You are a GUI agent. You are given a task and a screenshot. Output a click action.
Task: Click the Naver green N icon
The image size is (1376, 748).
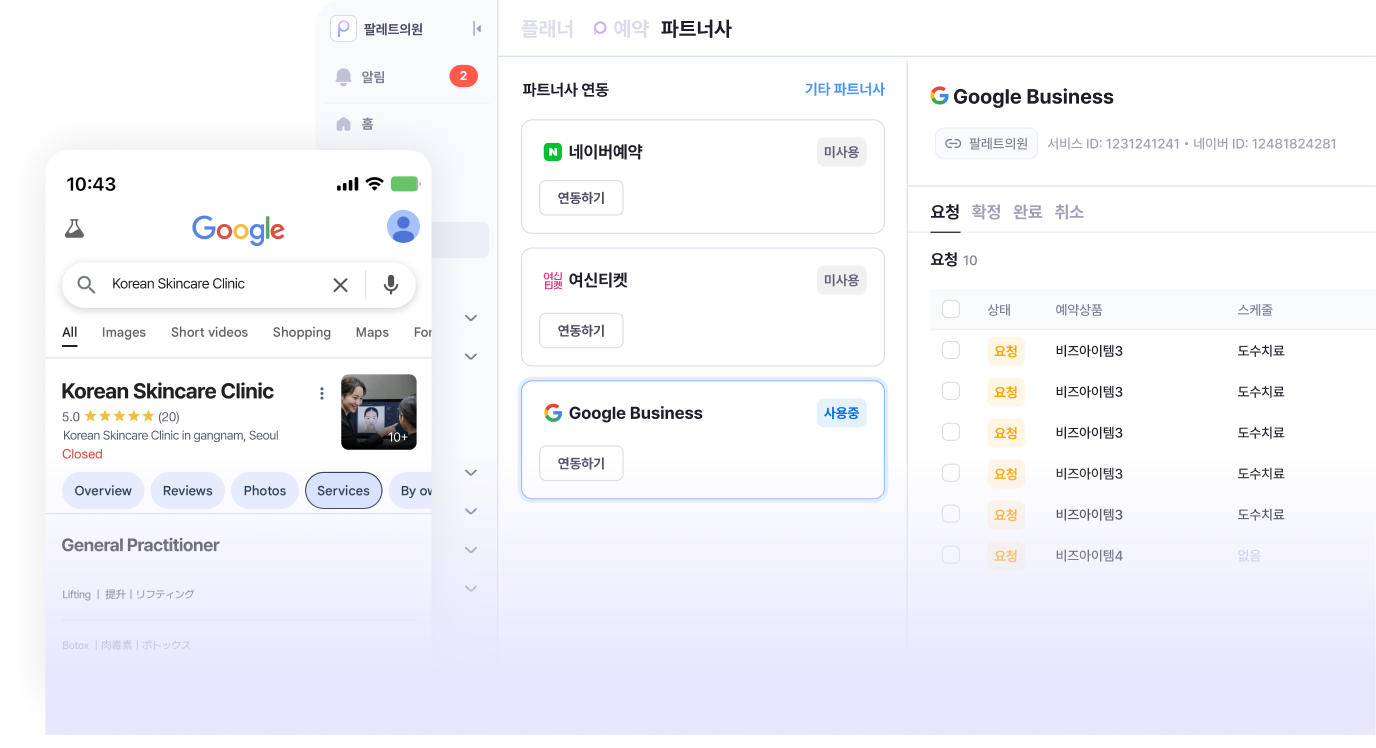coord(553,152)
